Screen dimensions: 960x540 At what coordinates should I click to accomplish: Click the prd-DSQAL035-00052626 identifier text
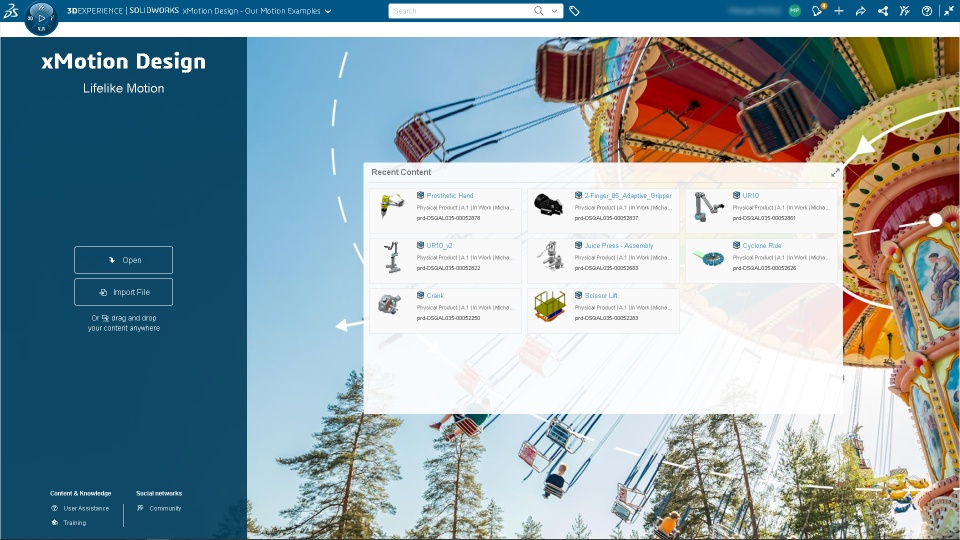pyautogui.click(x=764, y=268)
